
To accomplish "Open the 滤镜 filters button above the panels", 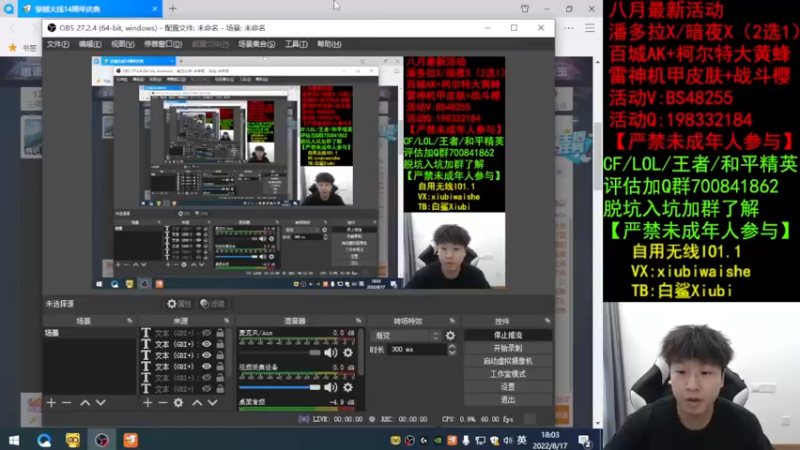I will (x=212, y=304).
